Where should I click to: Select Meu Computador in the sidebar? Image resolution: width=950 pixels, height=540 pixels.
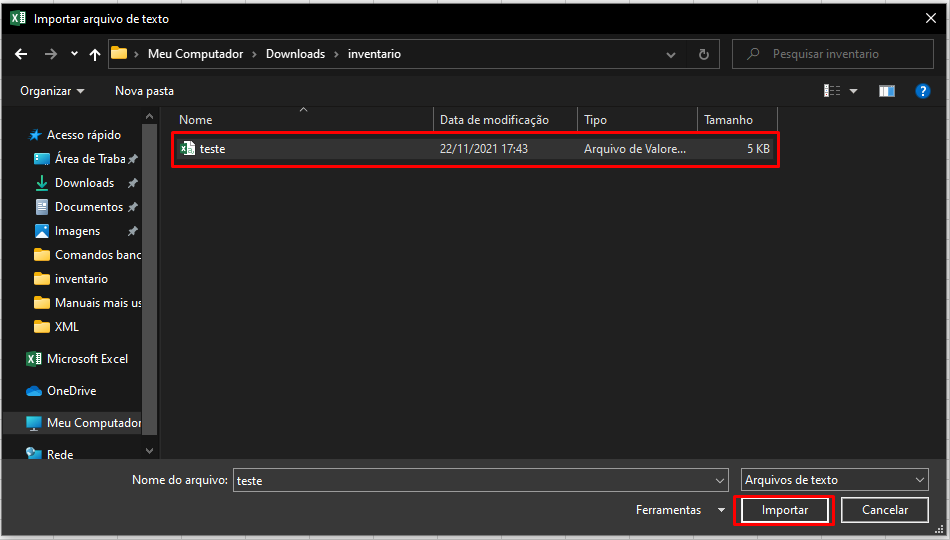click(x=83, y=423)
